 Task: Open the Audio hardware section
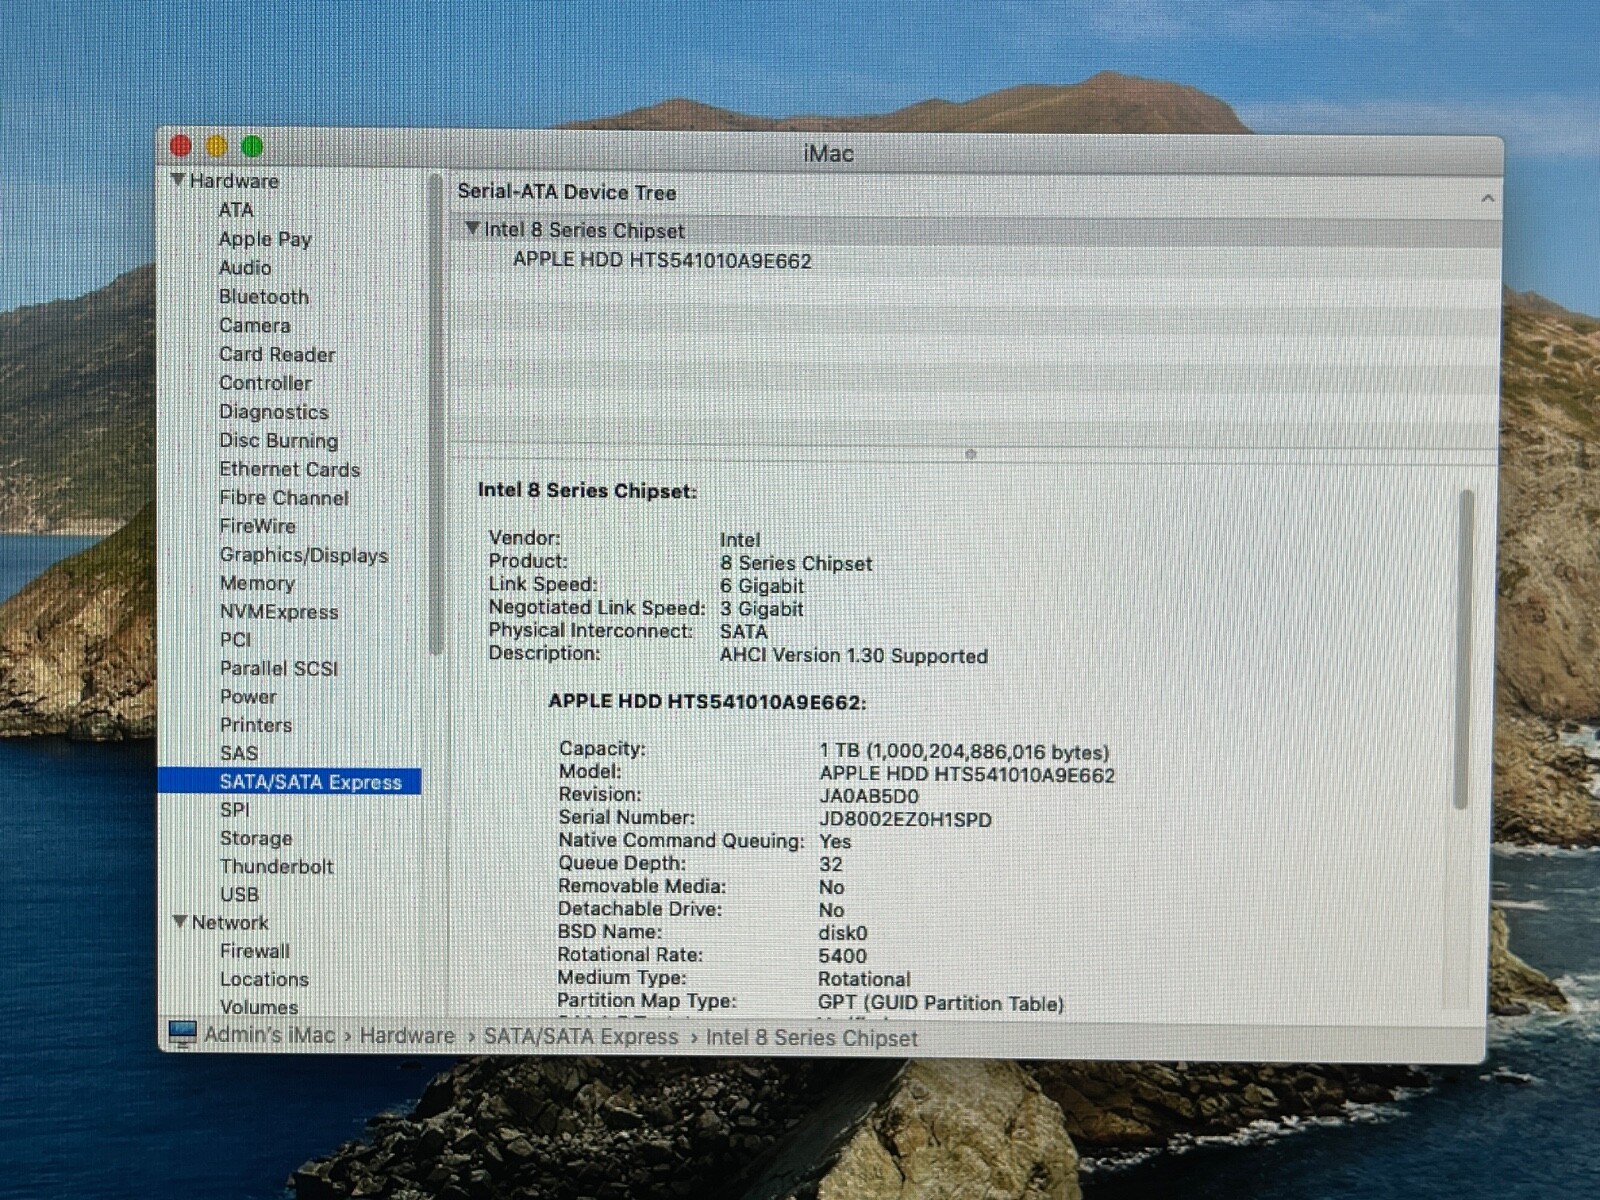245,267
